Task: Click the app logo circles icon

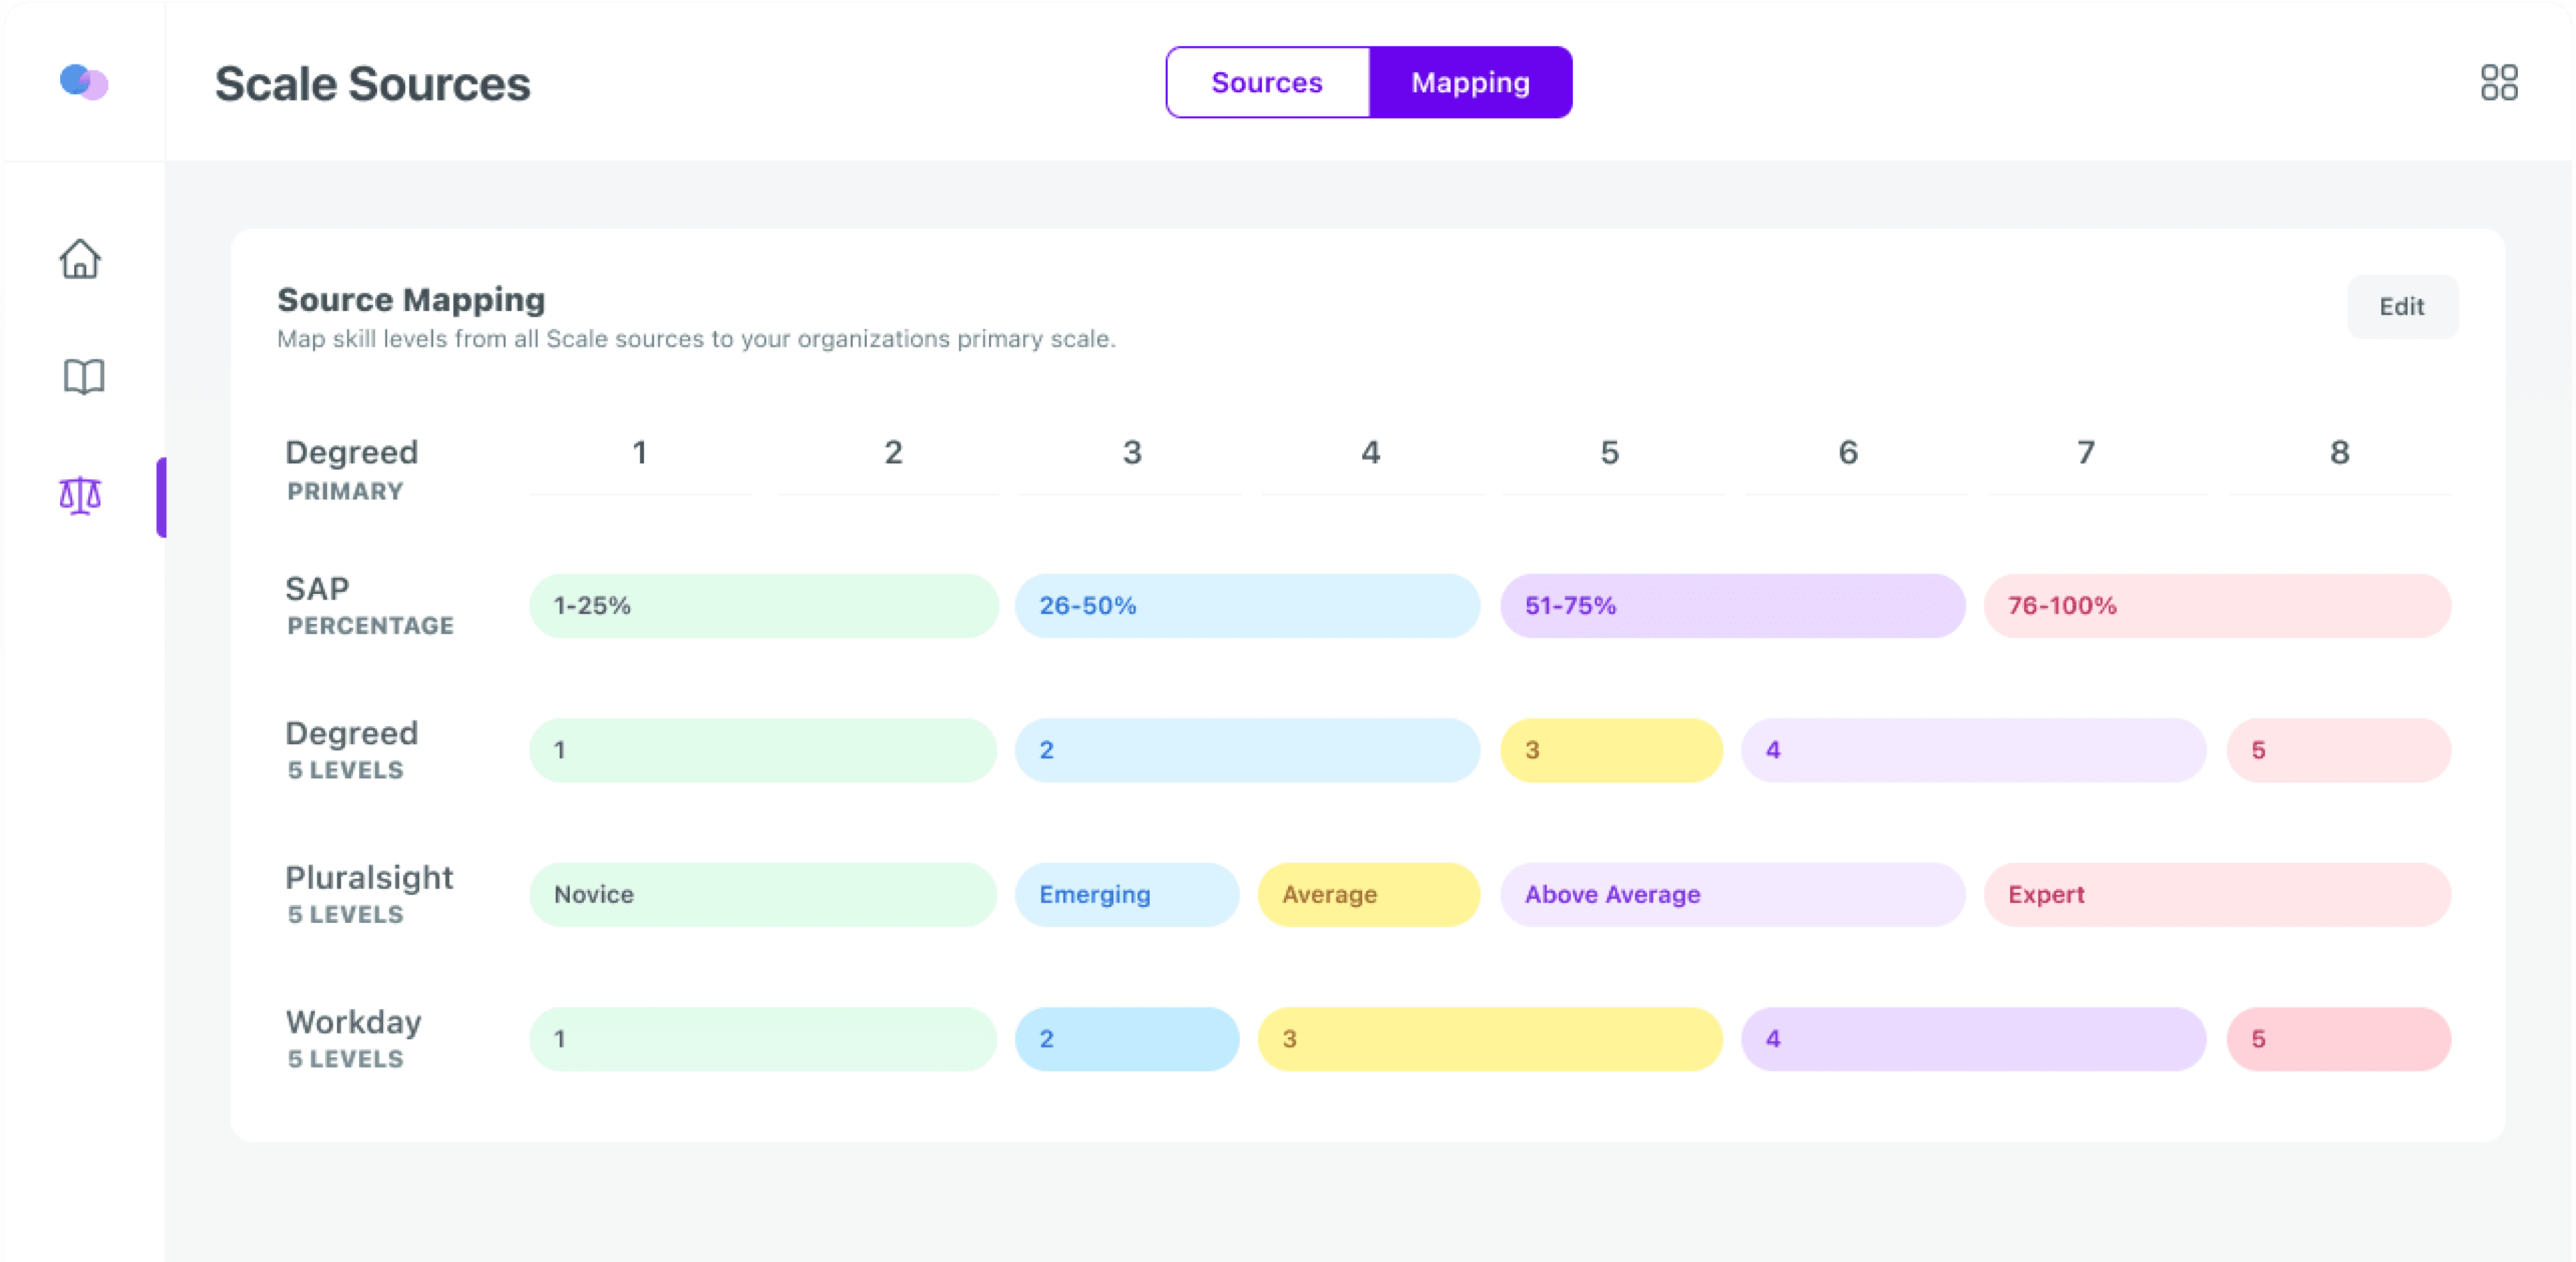Action: pos(84,82)
